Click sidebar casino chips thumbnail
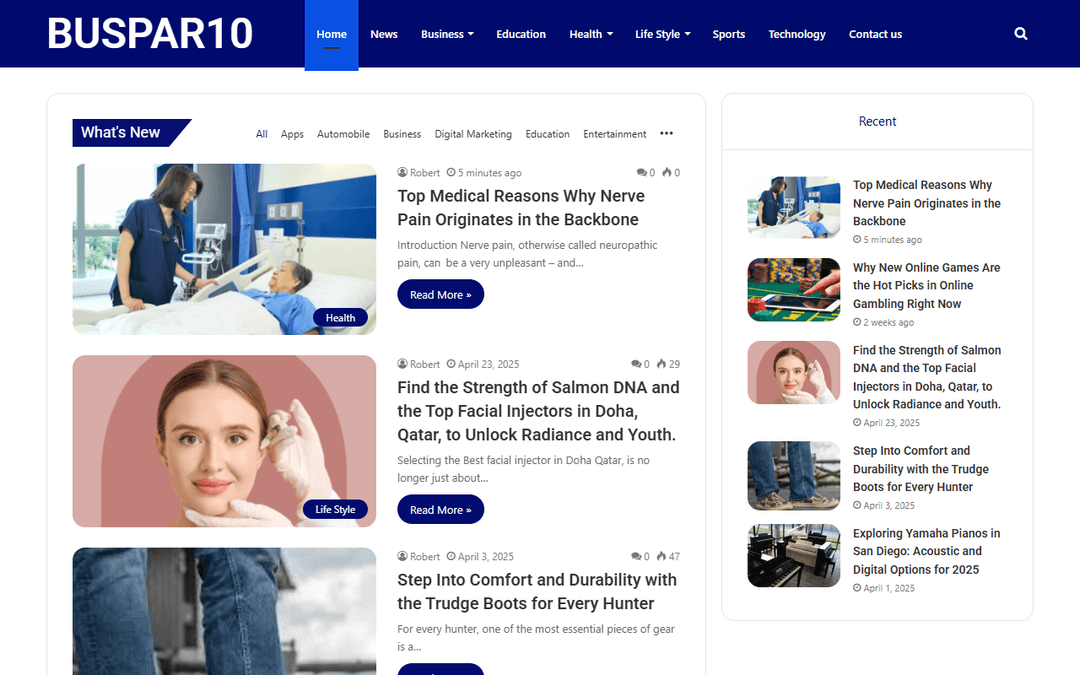Screen dimensions: 1080x675 coord(793,289)
